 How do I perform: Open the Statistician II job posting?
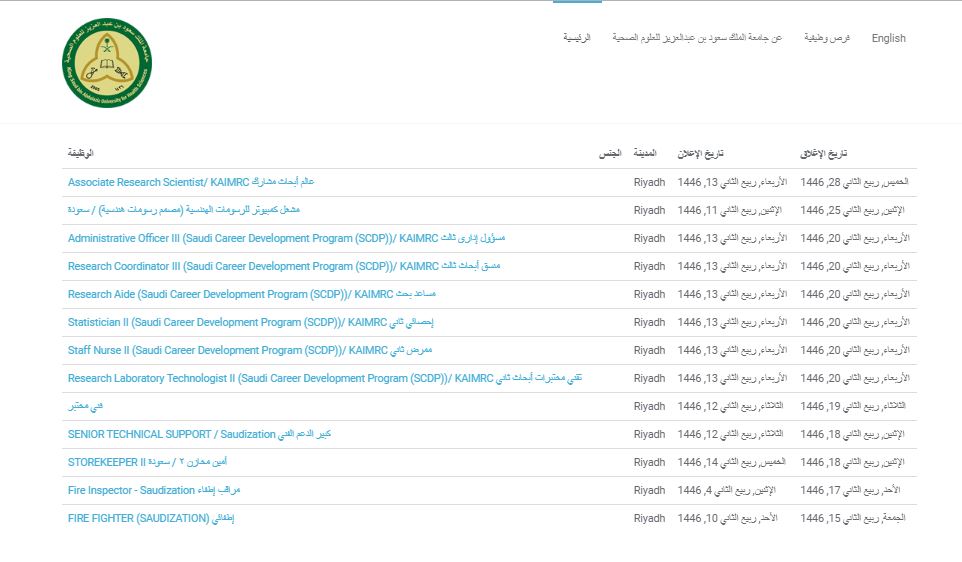[250, 322]
